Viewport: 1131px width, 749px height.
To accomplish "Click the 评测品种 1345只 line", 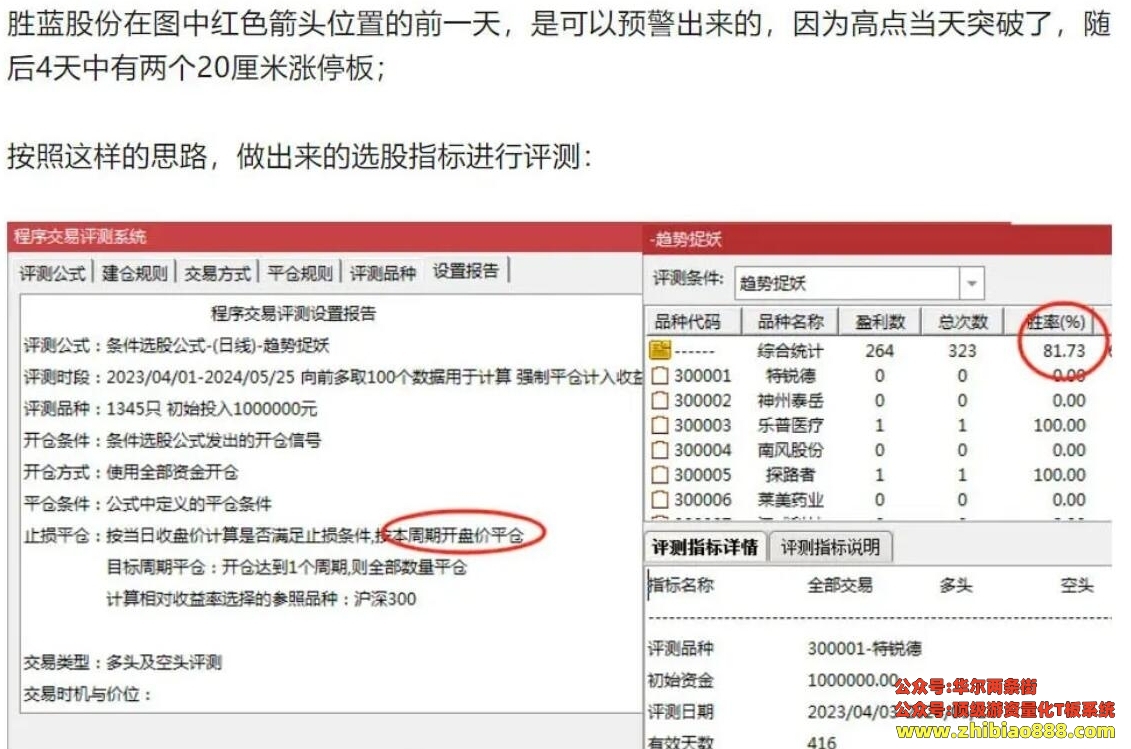I will [x=170, y=409].
